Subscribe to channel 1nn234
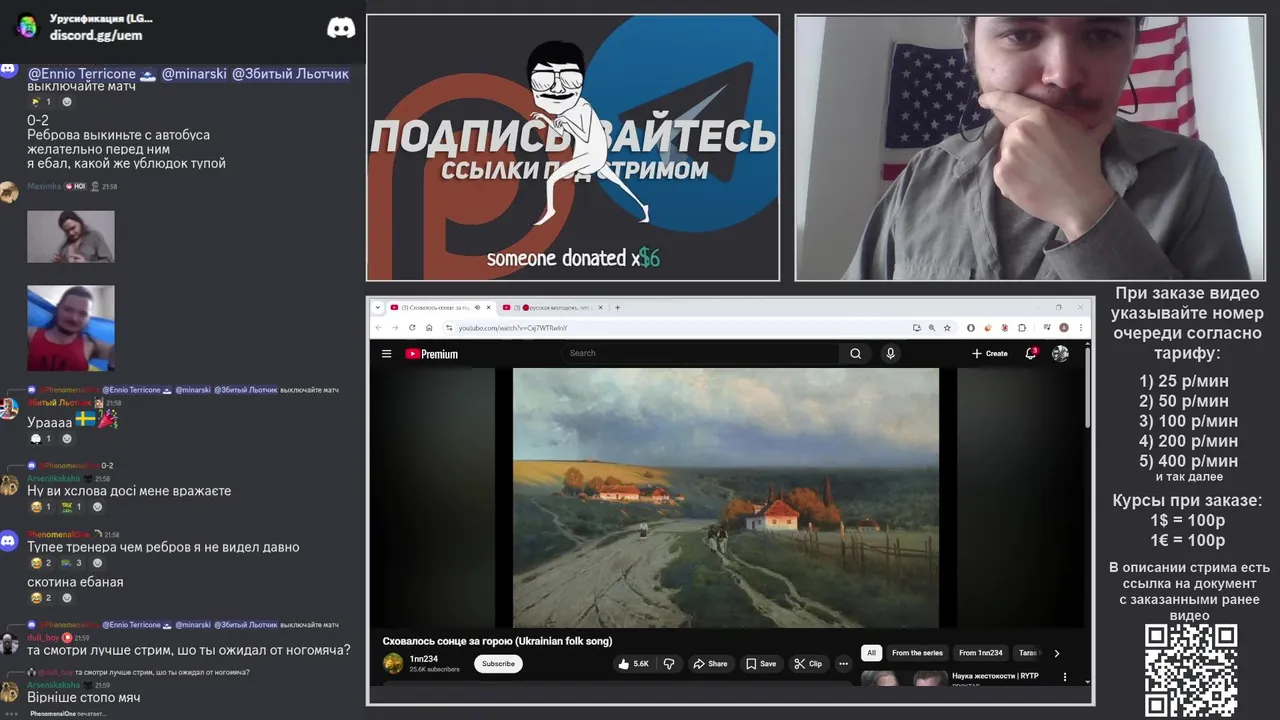 [498, 663]
